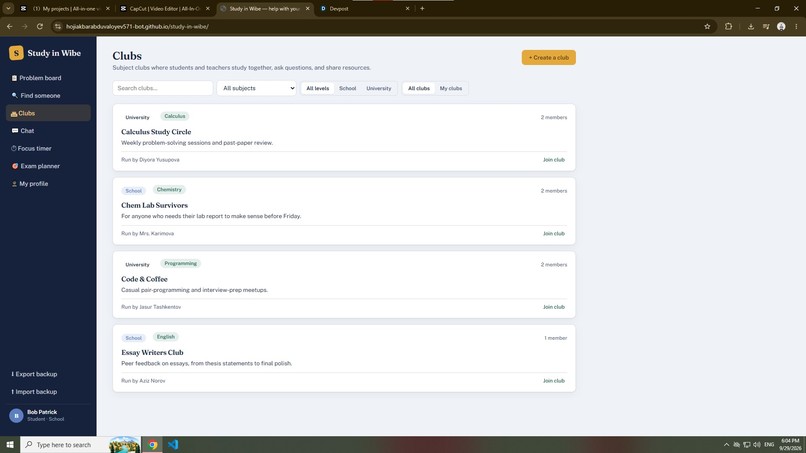This screenshot has width=806, height=453.
Task: Click Import backup in sidebar
Action: pyautogui.click(x=48, y=392)
